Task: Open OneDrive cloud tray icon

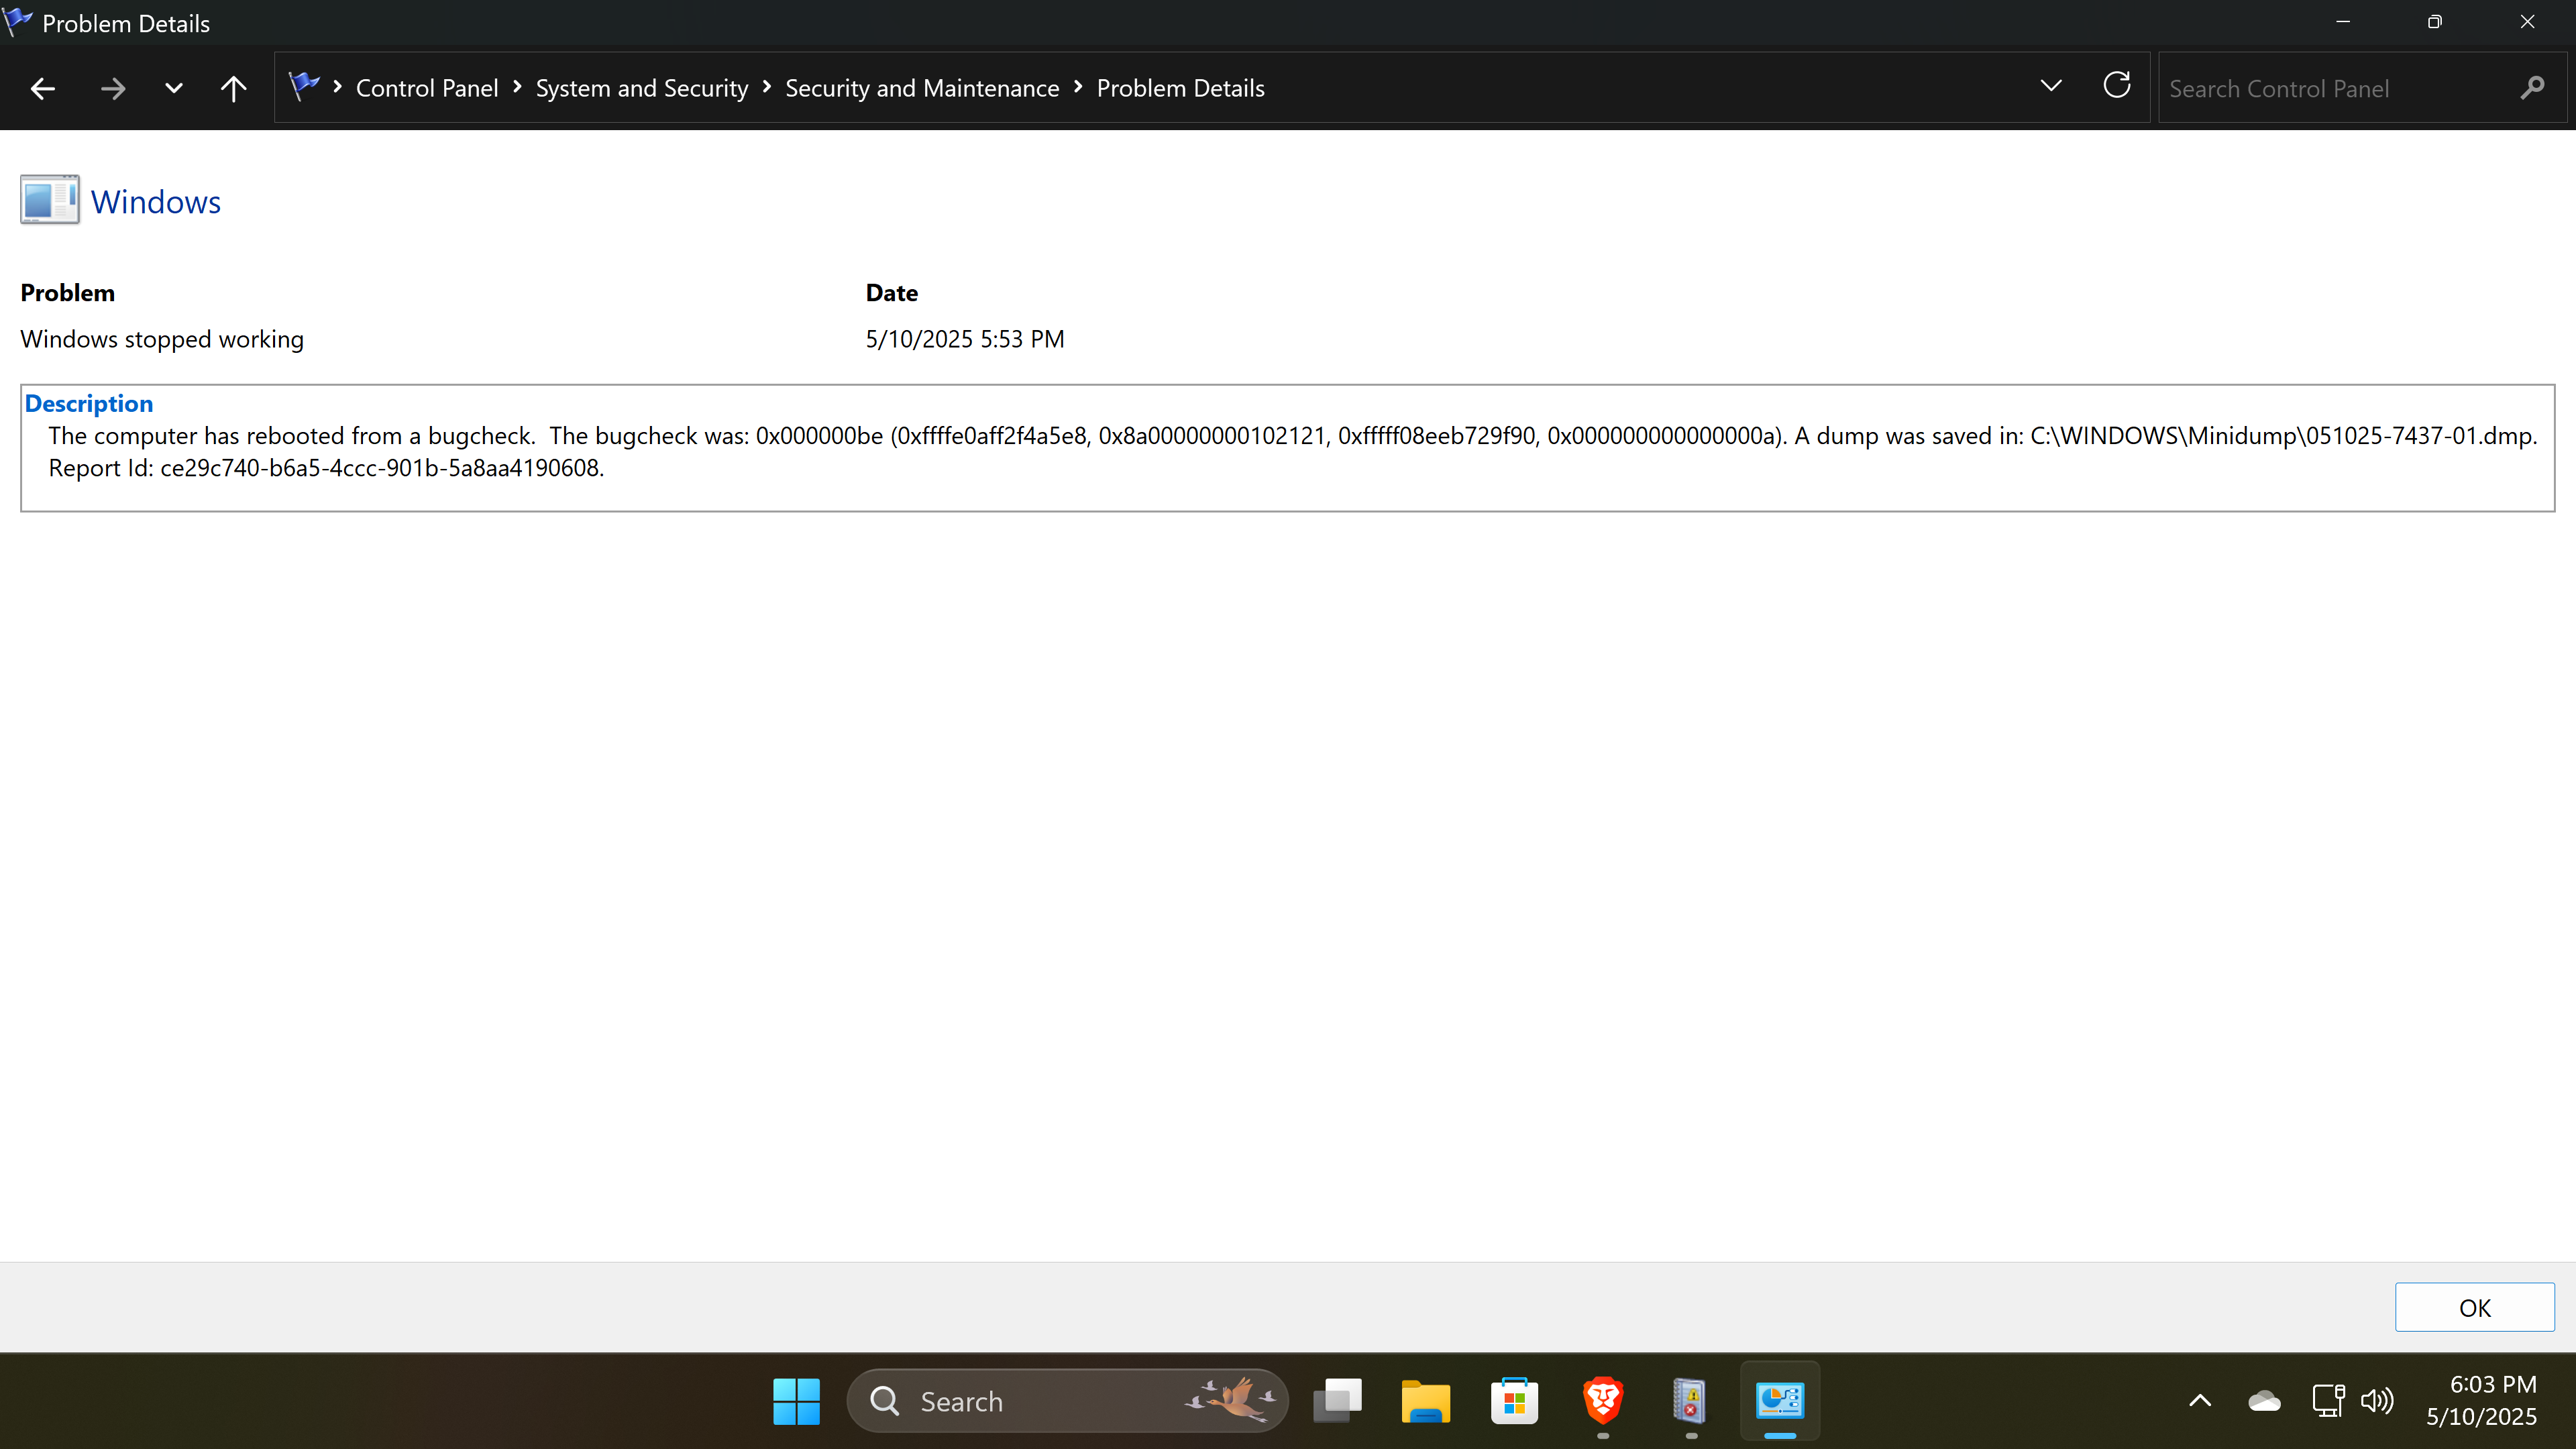Action: [2264, 1401]
